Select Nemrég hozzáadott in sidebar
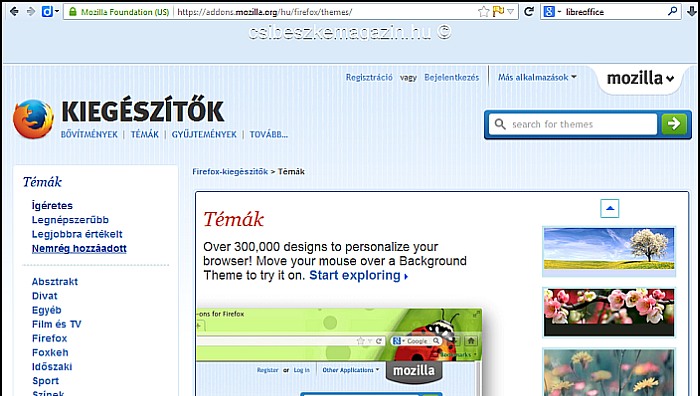 click(79, 248)
